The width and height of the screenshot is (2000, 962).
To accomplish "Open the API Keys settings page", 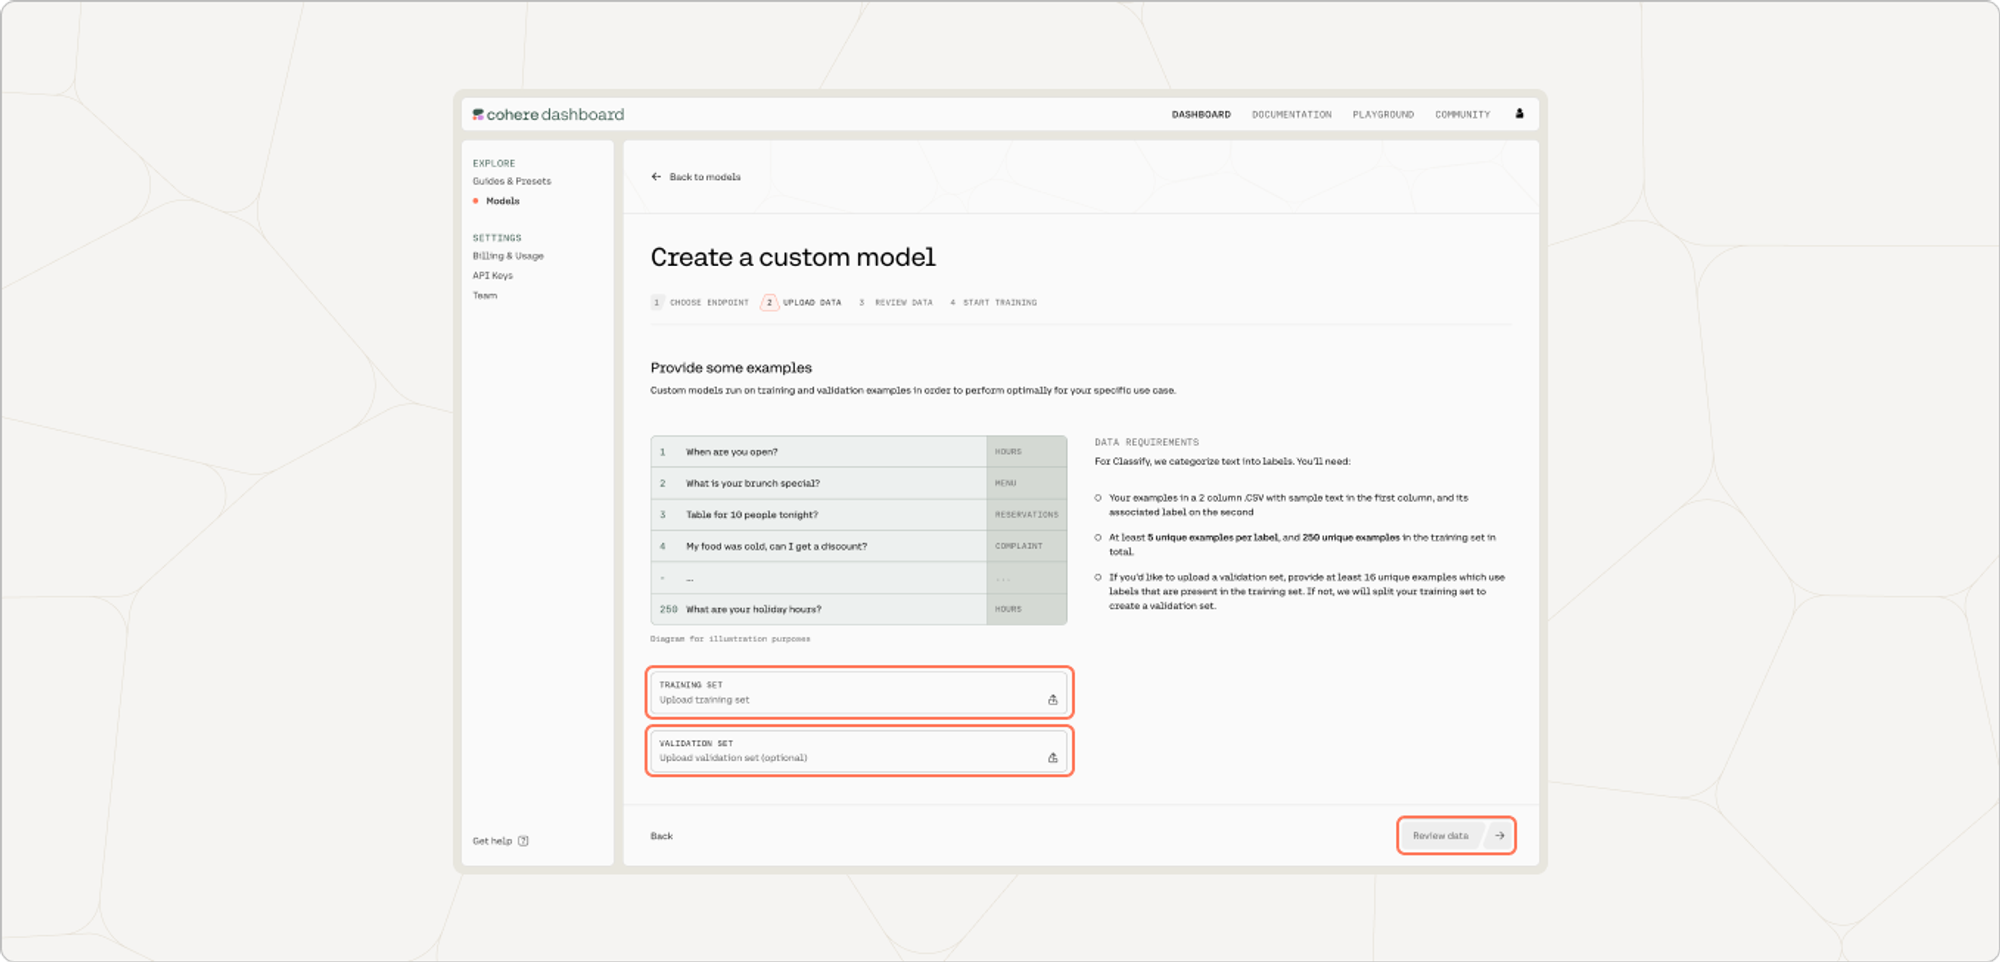I will click(493, 276).
